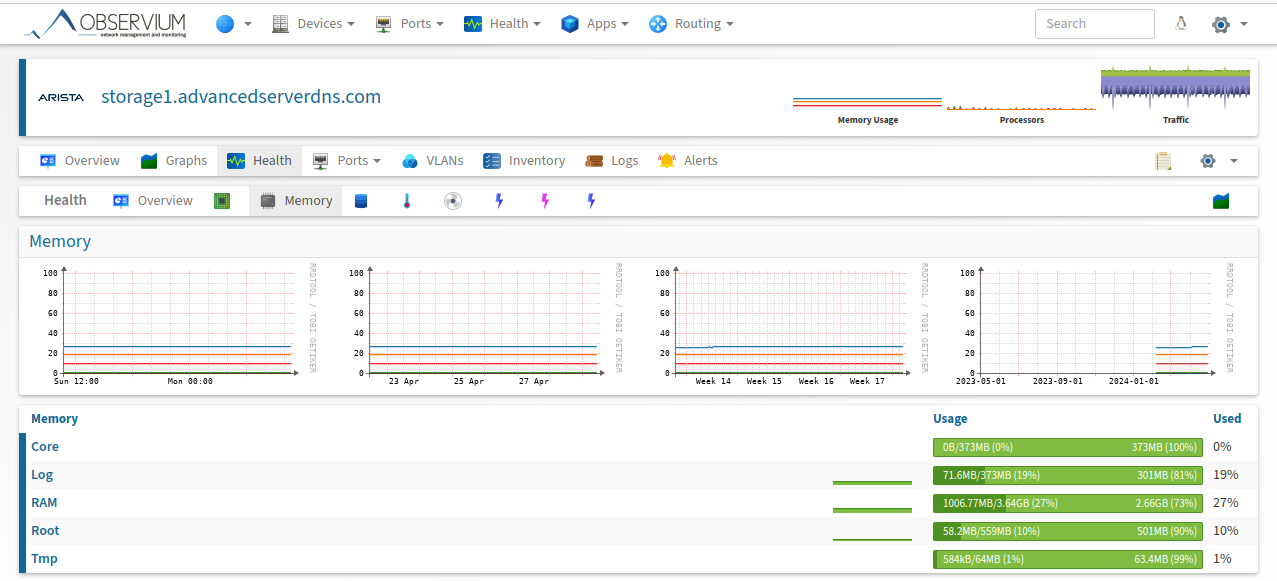Click the pink lightning bolt icon

click(545, 201)
